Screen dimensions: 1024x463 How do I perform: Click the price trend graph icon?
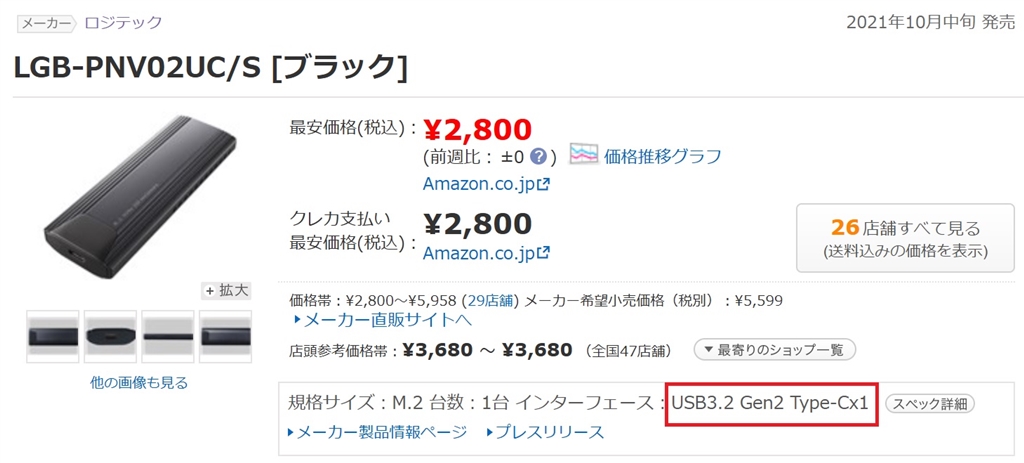[584, 155]
